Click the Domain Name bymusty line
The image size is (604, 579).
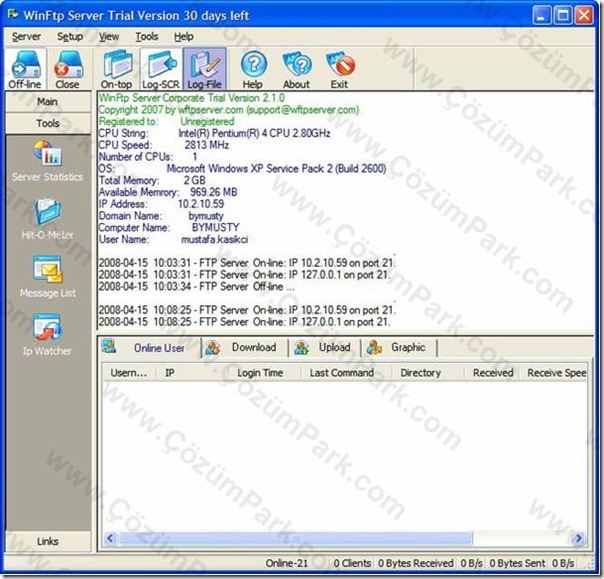(161, 216)
